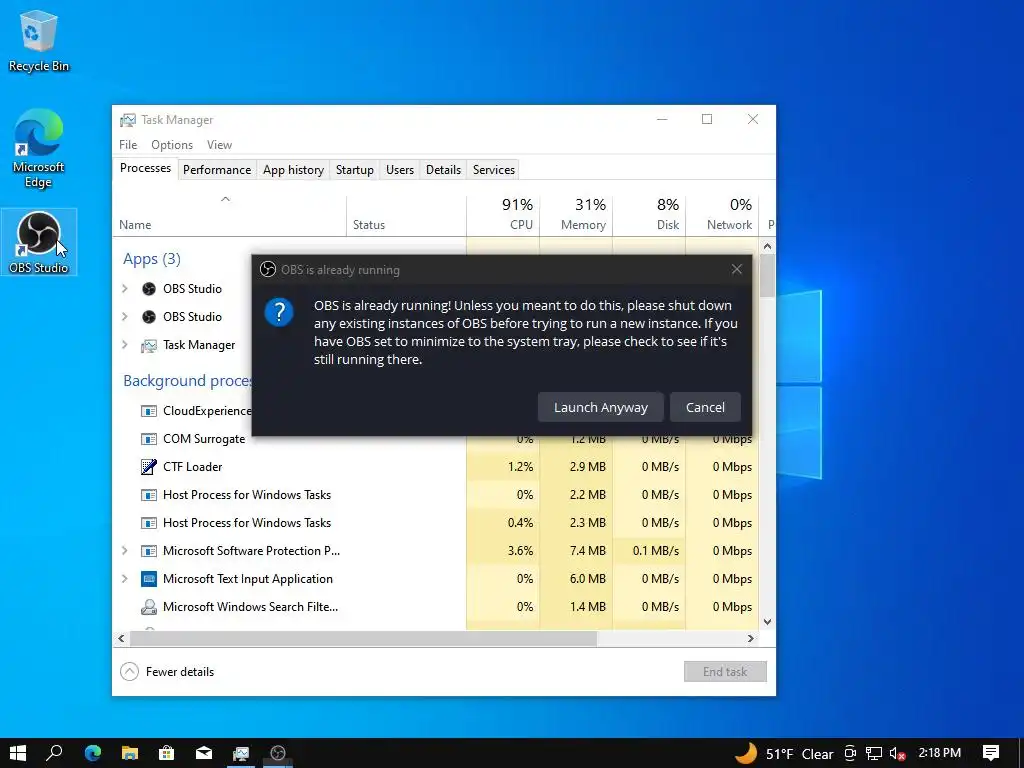Switch to the Performance tab
The width and height of the screenshot is (1024, 768).
(217, 170)
